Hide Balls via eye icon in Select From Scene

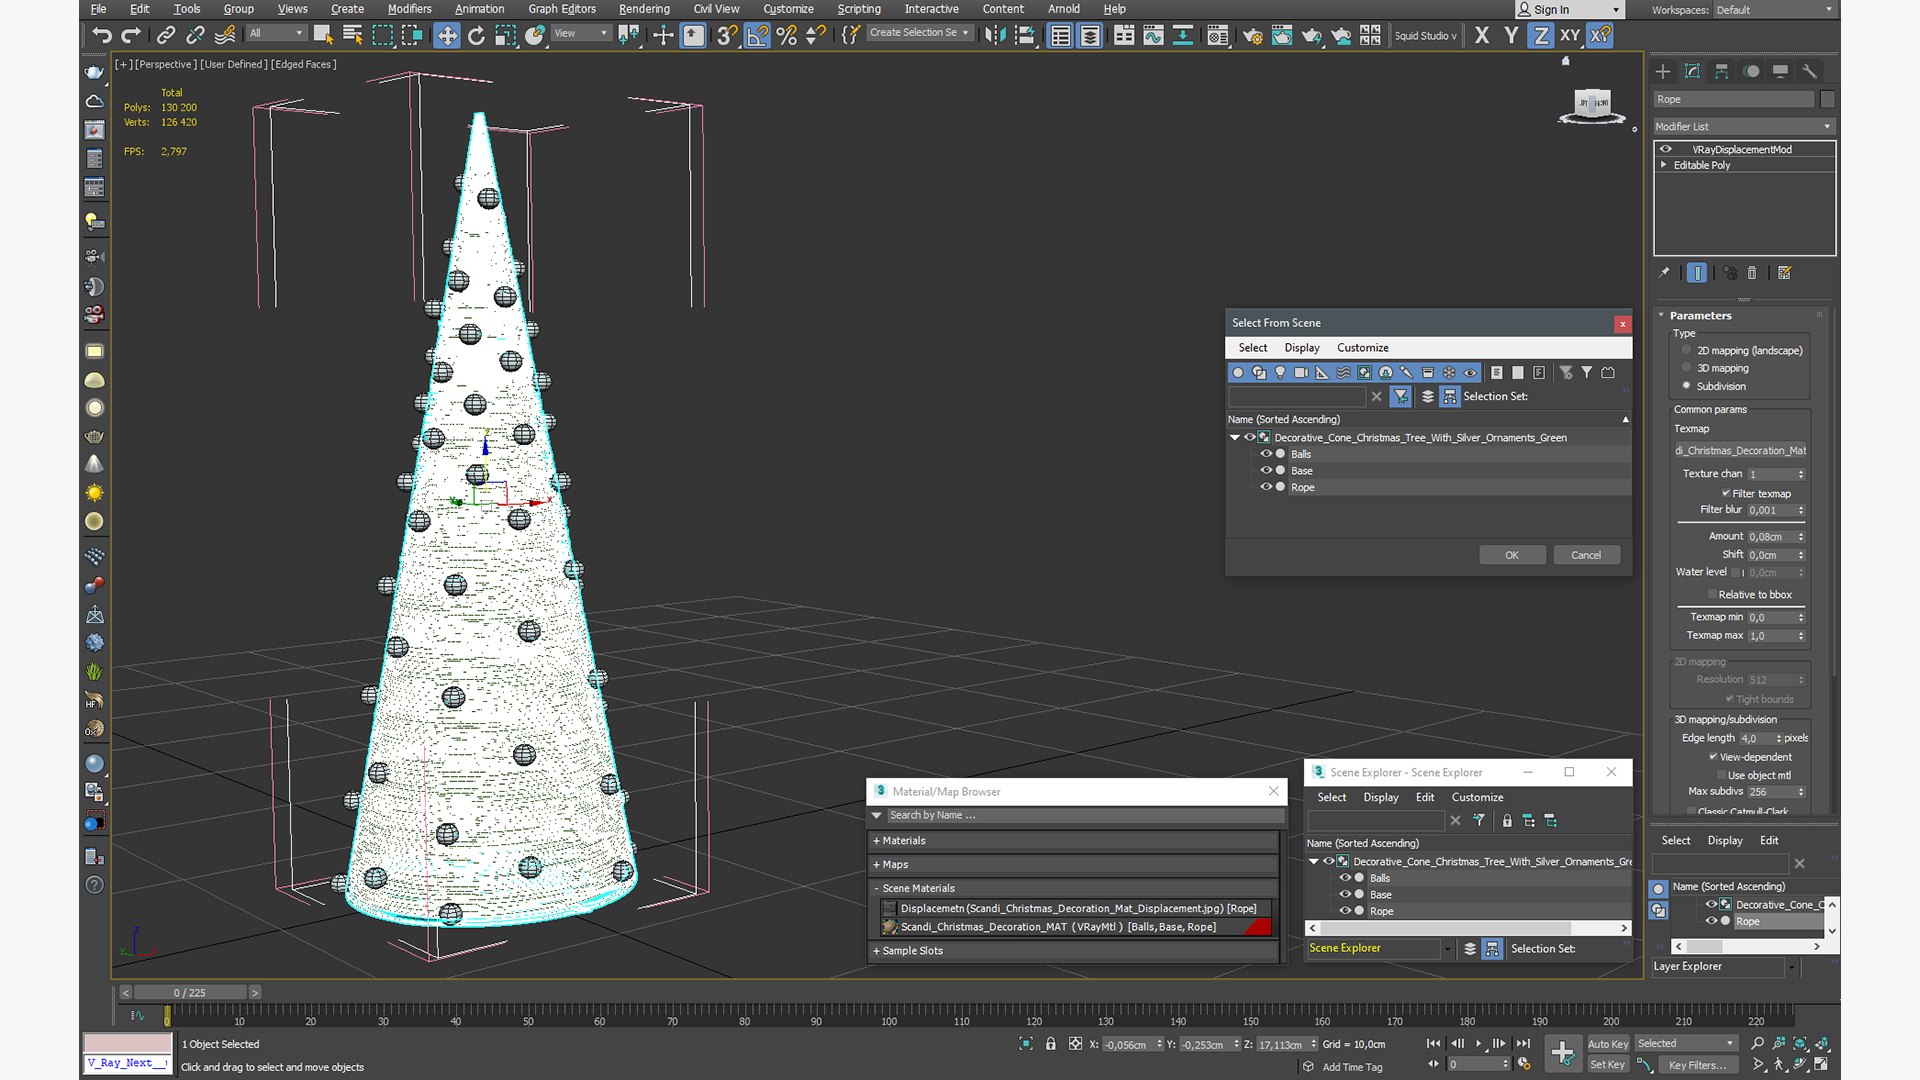1266,454
